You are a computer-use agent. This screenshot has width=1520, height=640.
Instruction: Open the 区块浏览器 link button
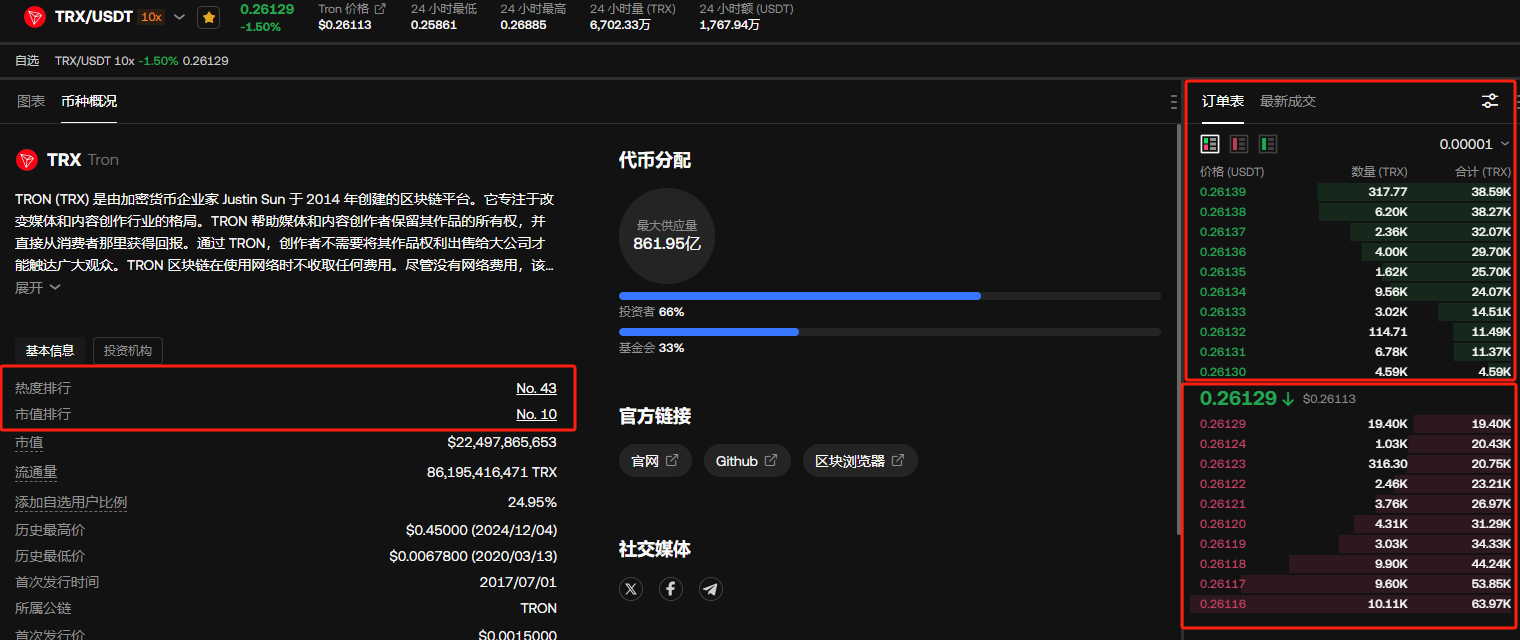click(x=860, y=461)
